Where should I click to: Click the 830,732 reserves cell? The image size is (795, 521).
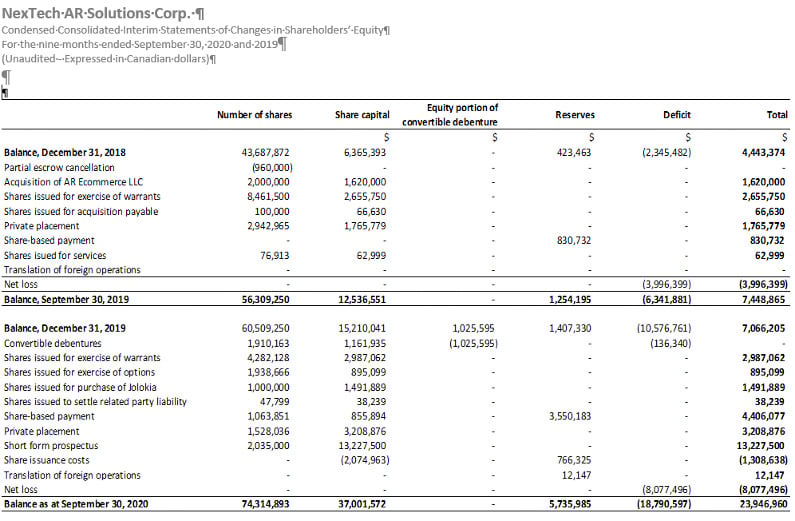(573, 240)
